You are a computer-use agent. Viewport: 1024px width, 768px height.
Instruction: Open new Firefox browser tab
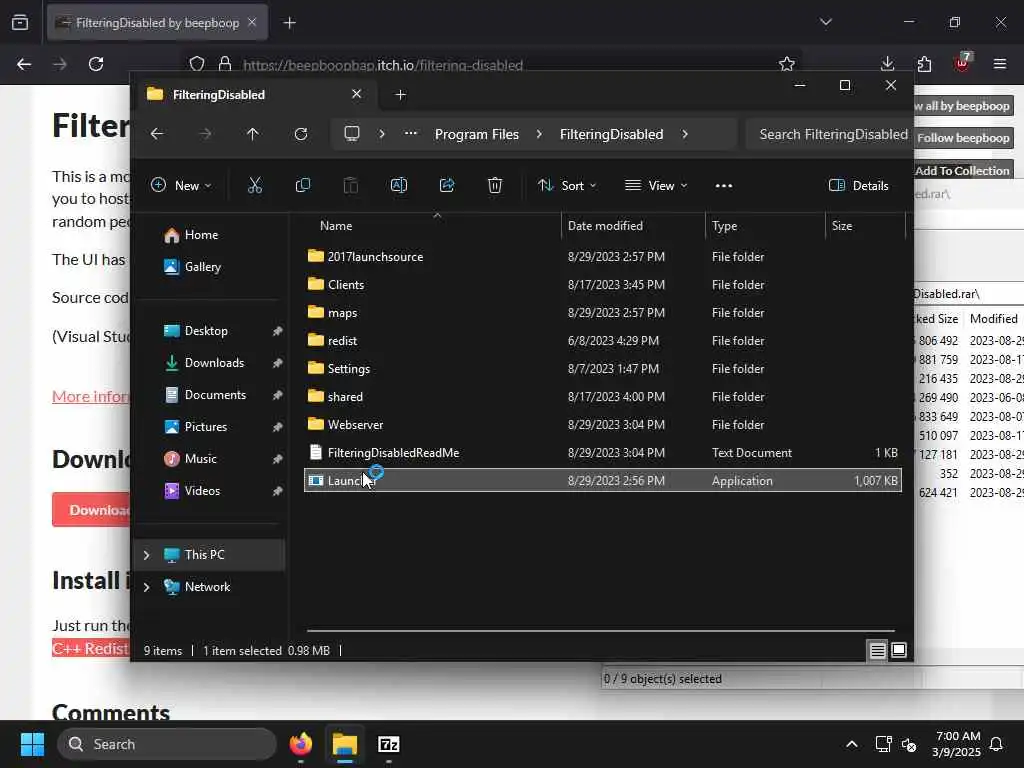pos(289,23)
